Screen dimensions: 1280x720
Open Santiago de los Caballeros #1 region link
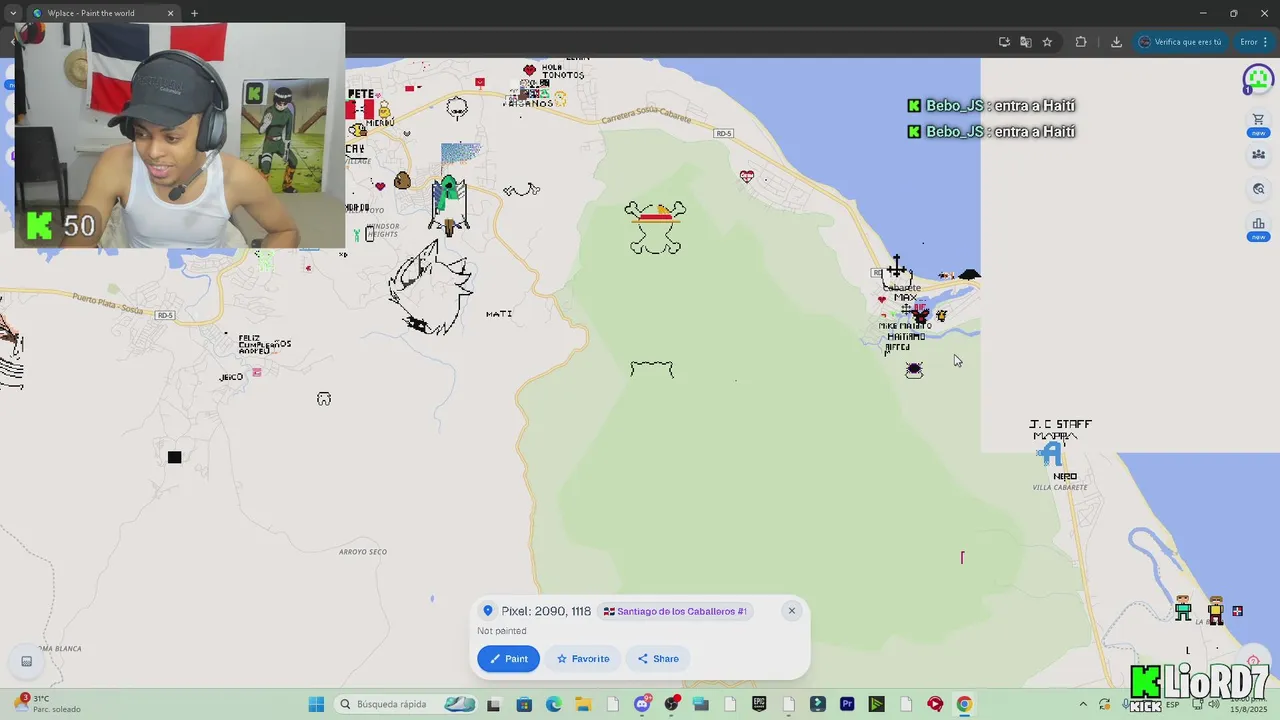675,611
